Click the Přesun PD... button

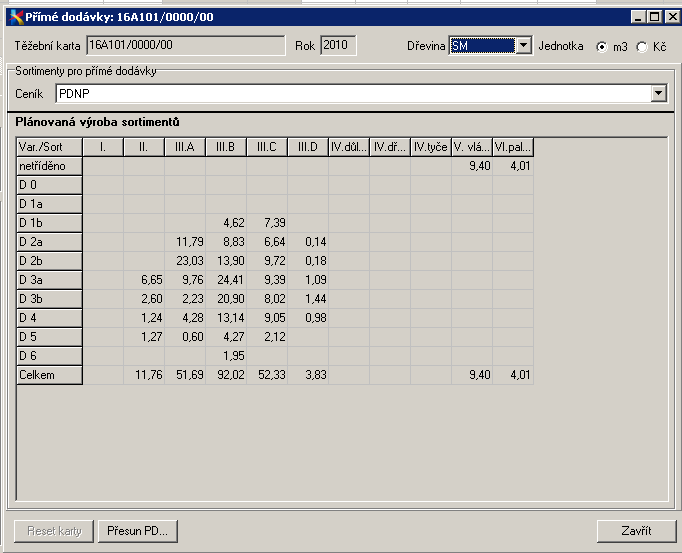pyautogui.click(x=137, y=531)
